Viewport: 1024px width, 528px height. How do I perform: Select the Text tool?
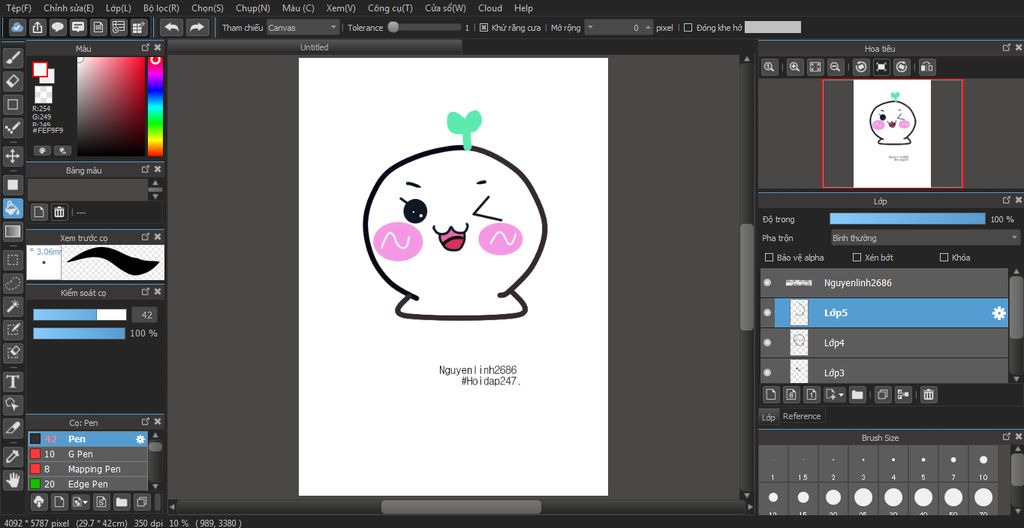click(x=13, y=381)
